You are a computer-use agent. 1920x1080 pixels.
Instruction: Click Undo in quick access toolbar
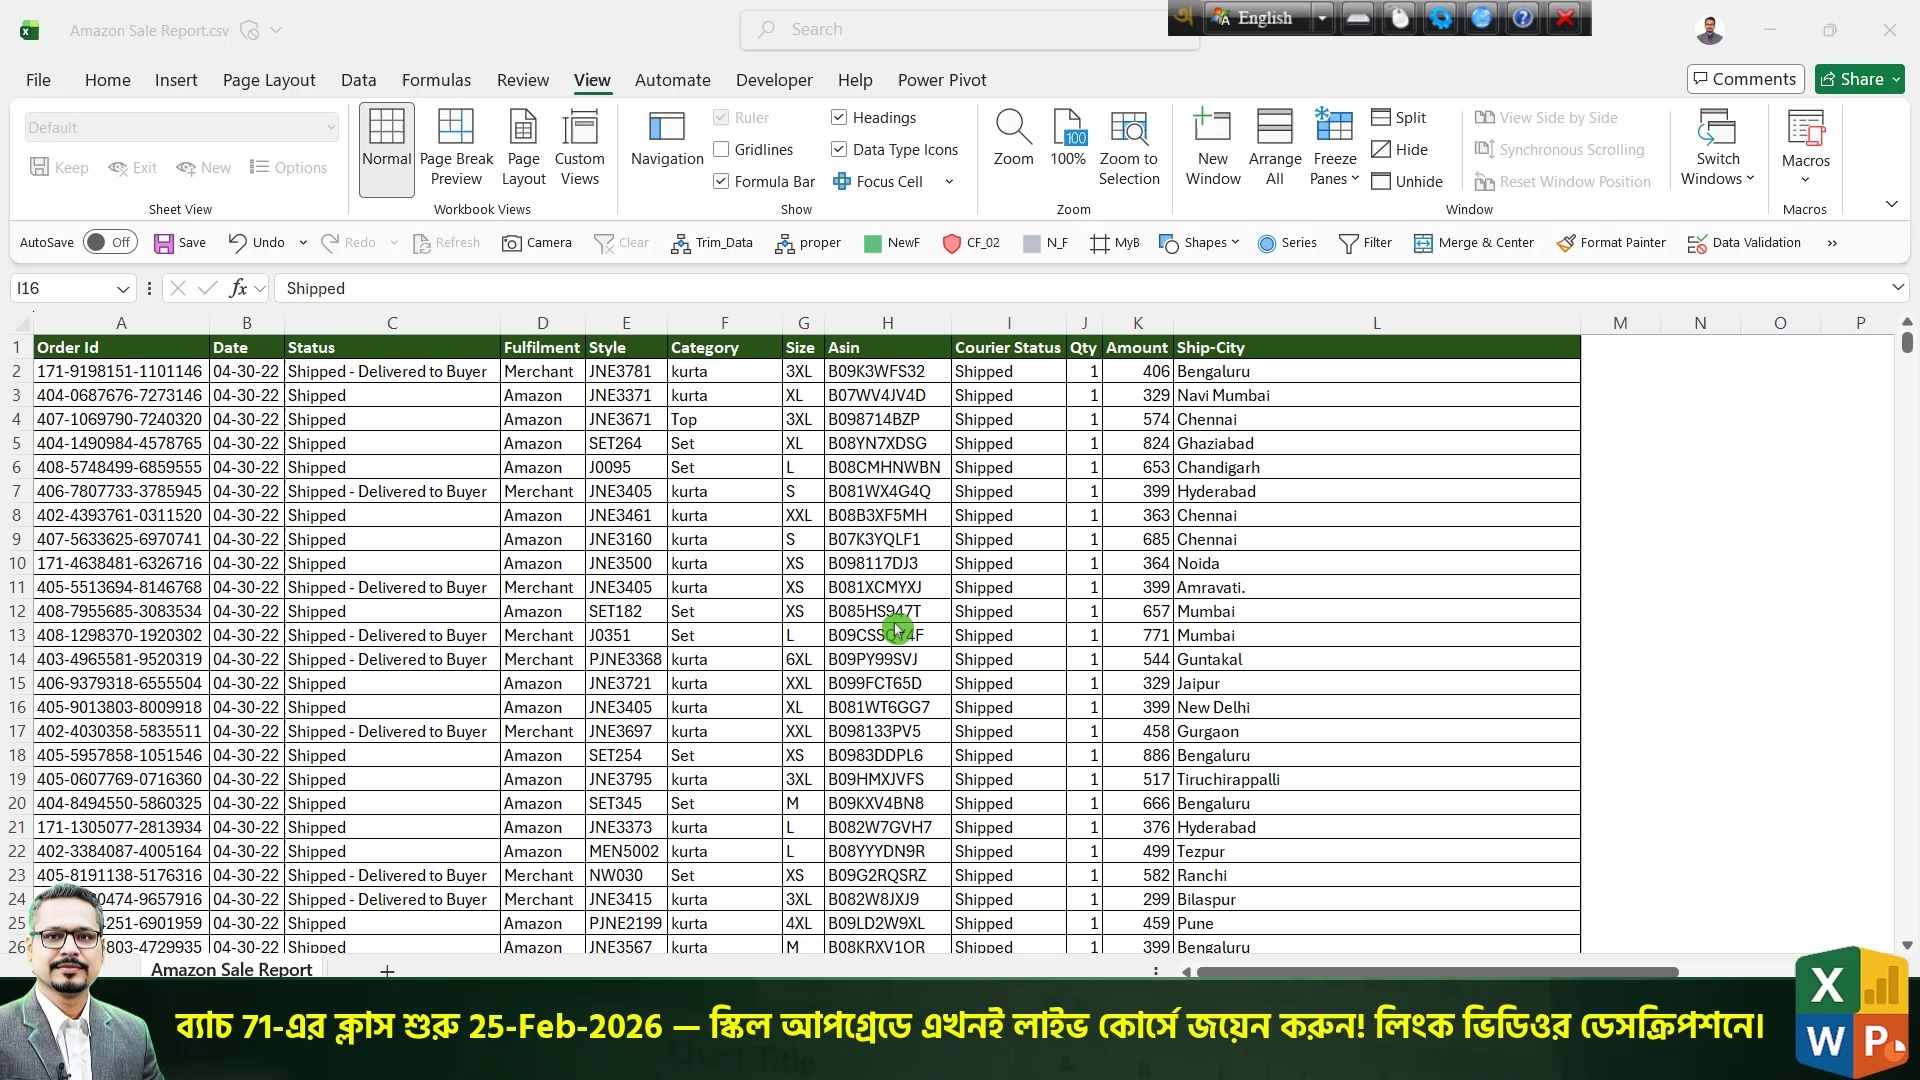(x=257, y=243)
